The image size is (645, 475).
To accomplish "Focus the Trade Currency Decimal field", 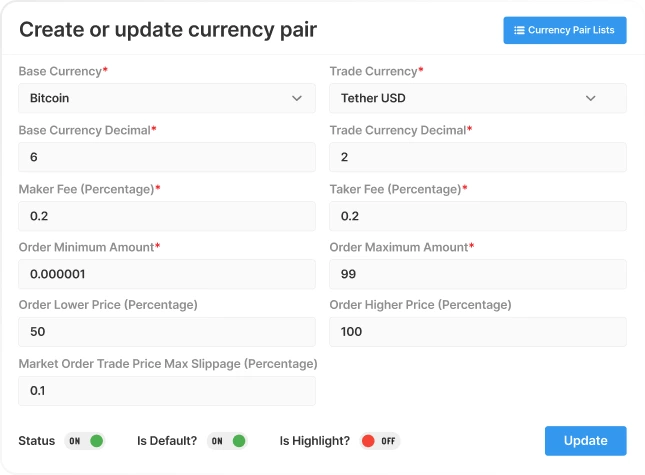I will [x=478, y=157].
